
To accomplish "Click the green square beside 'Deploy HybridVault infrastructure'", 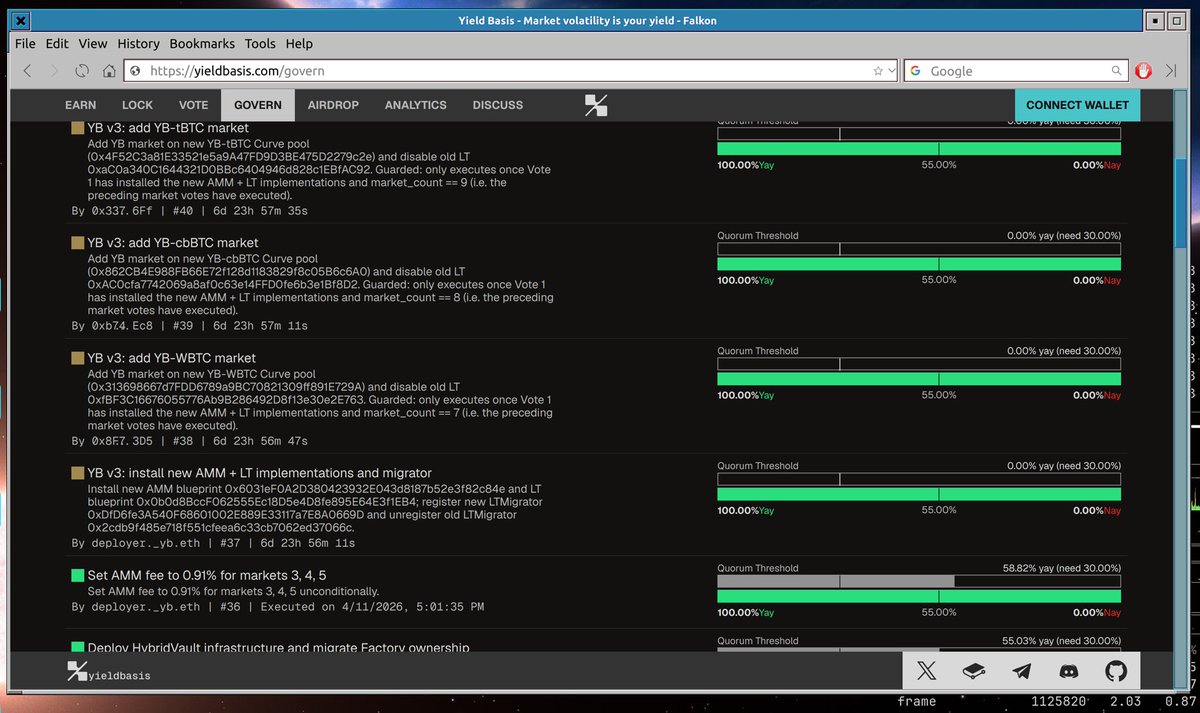I will point(77,648).
